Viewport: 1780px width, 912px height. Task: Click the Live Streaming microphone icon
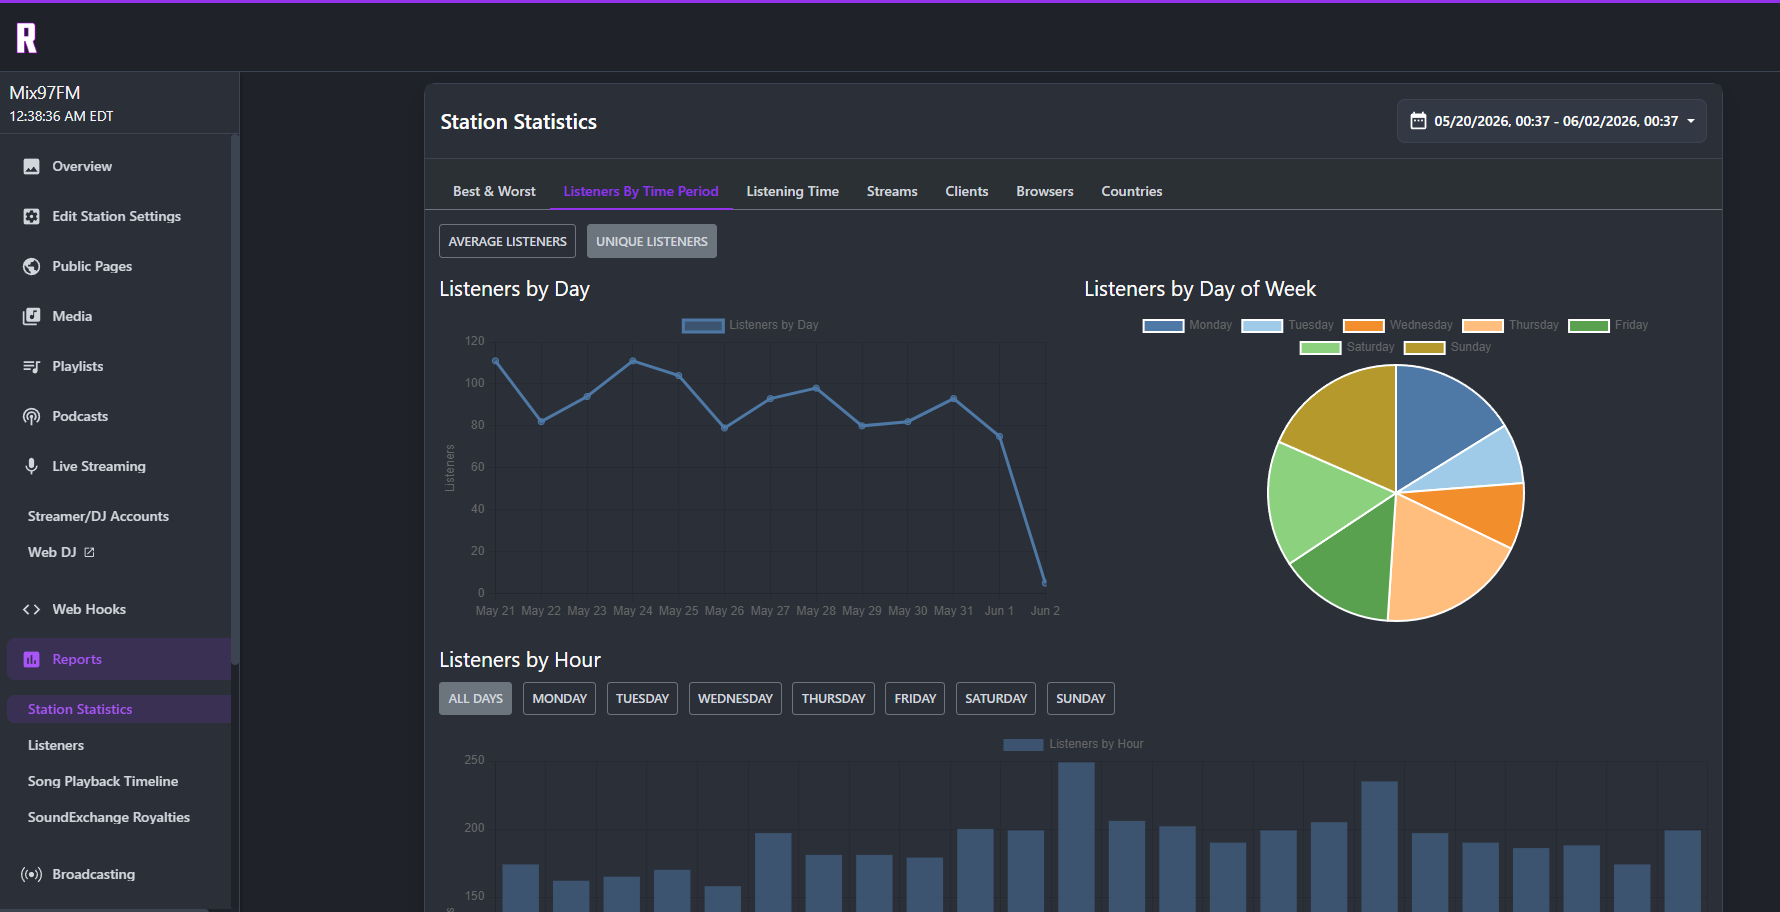[x=32, y=466]
